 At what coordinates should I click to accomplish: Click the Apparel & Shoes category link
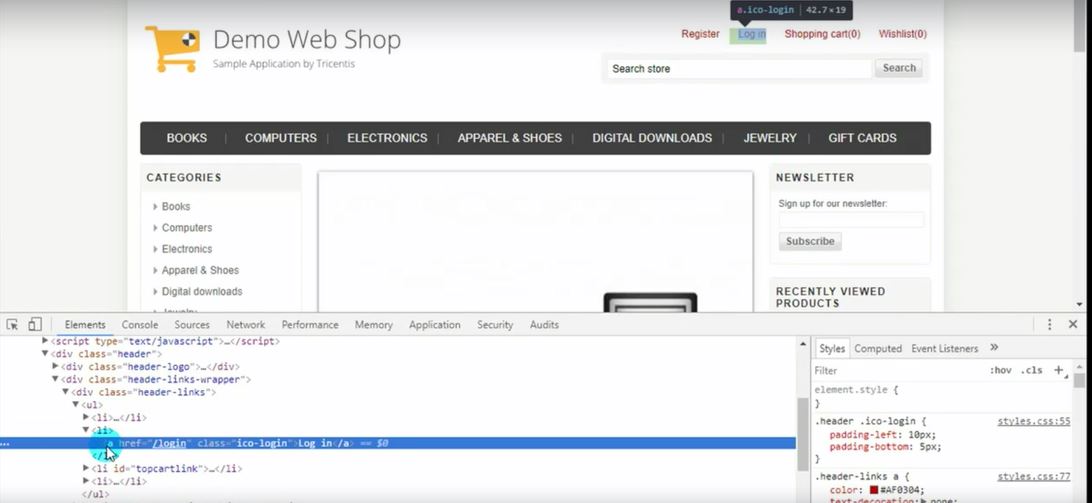coord(200,270)
